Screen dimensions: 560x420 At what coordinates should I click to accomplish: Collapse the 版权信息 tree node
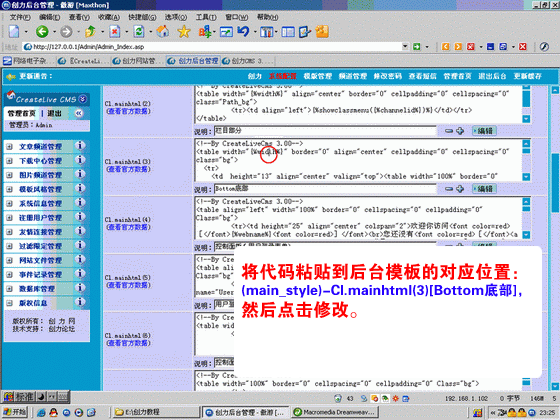tap(9, 303)
